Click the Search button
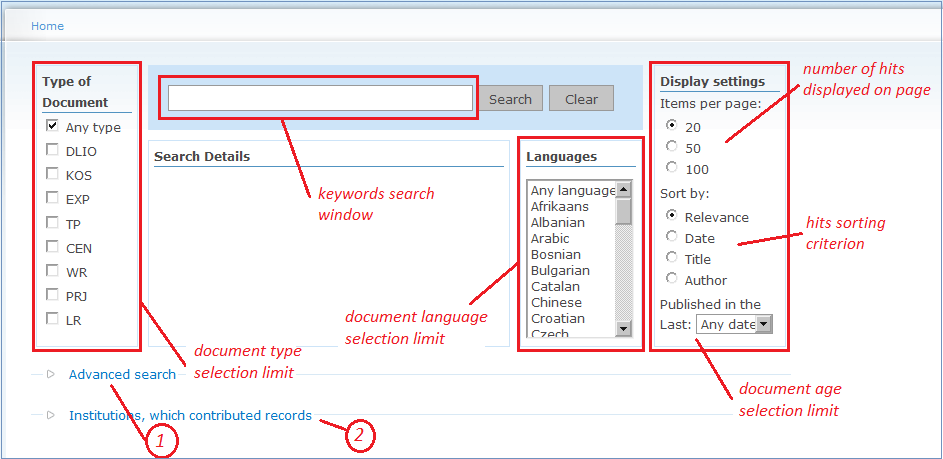The height and width of the screenshot is (459, 943). 511,99
